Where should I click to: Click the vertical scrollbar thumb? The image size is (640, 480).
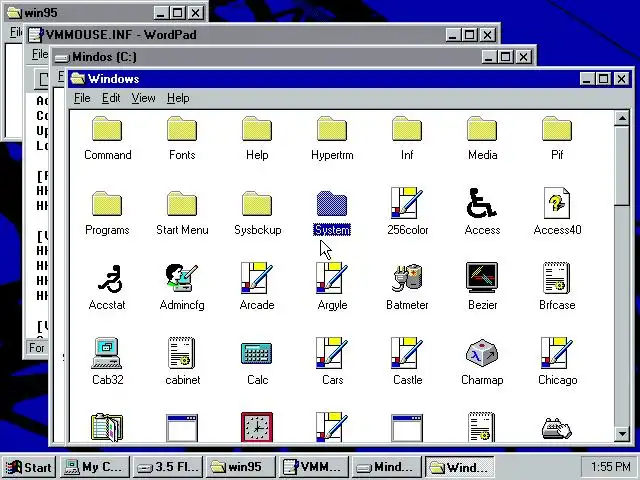pos(622,166)
